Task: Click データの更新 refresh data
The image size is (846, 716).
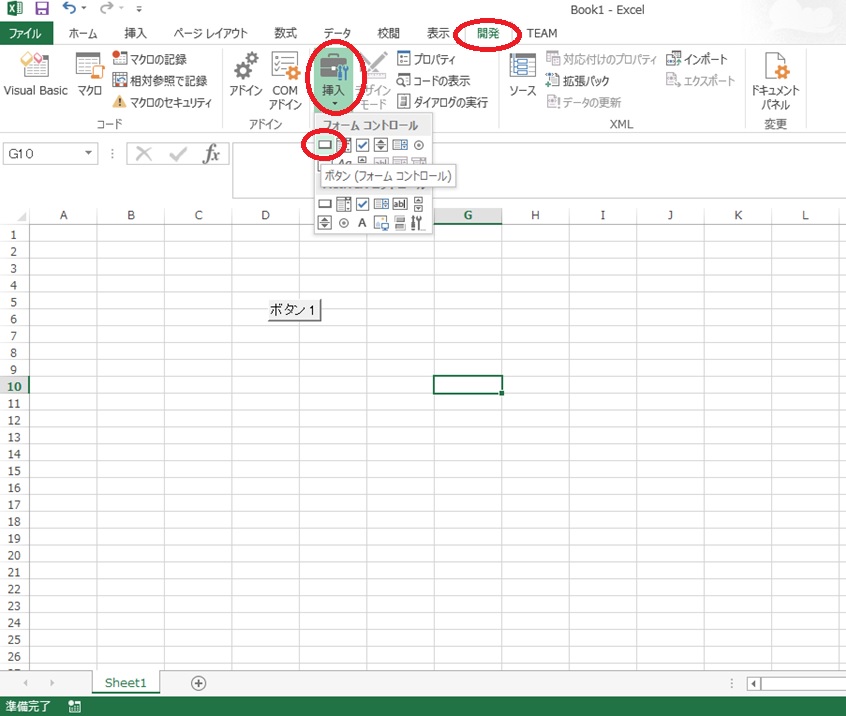Action: coord(583,102)
